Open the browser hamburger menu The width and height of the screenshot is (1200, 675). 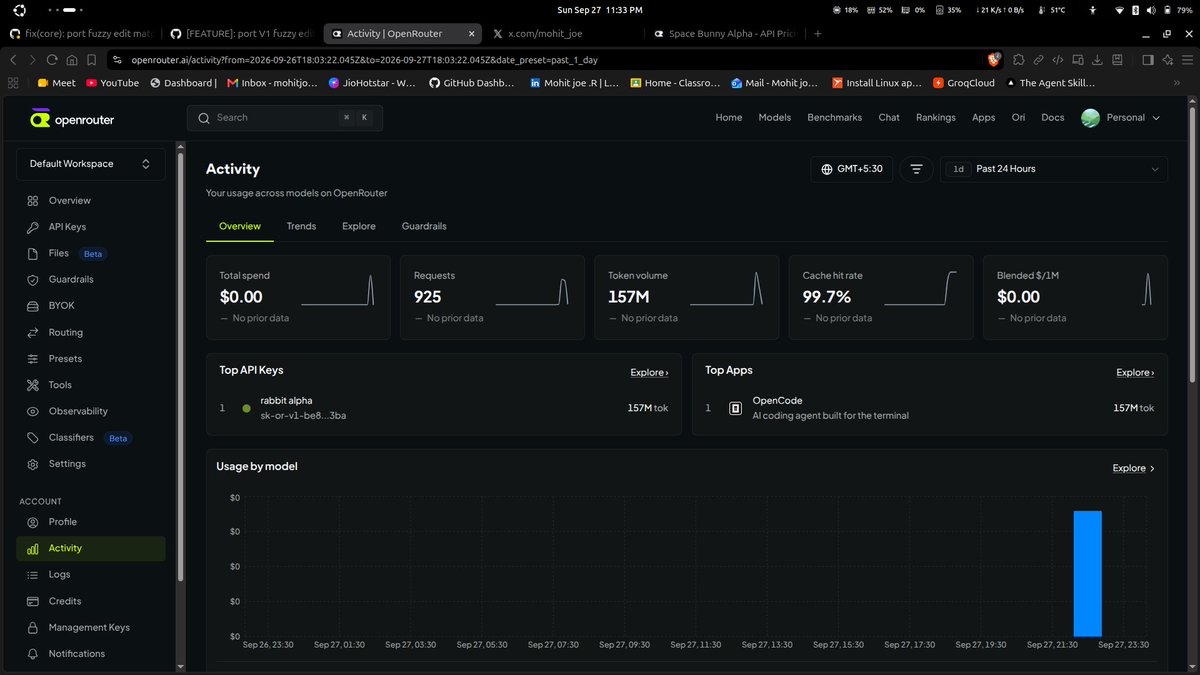1186,60
